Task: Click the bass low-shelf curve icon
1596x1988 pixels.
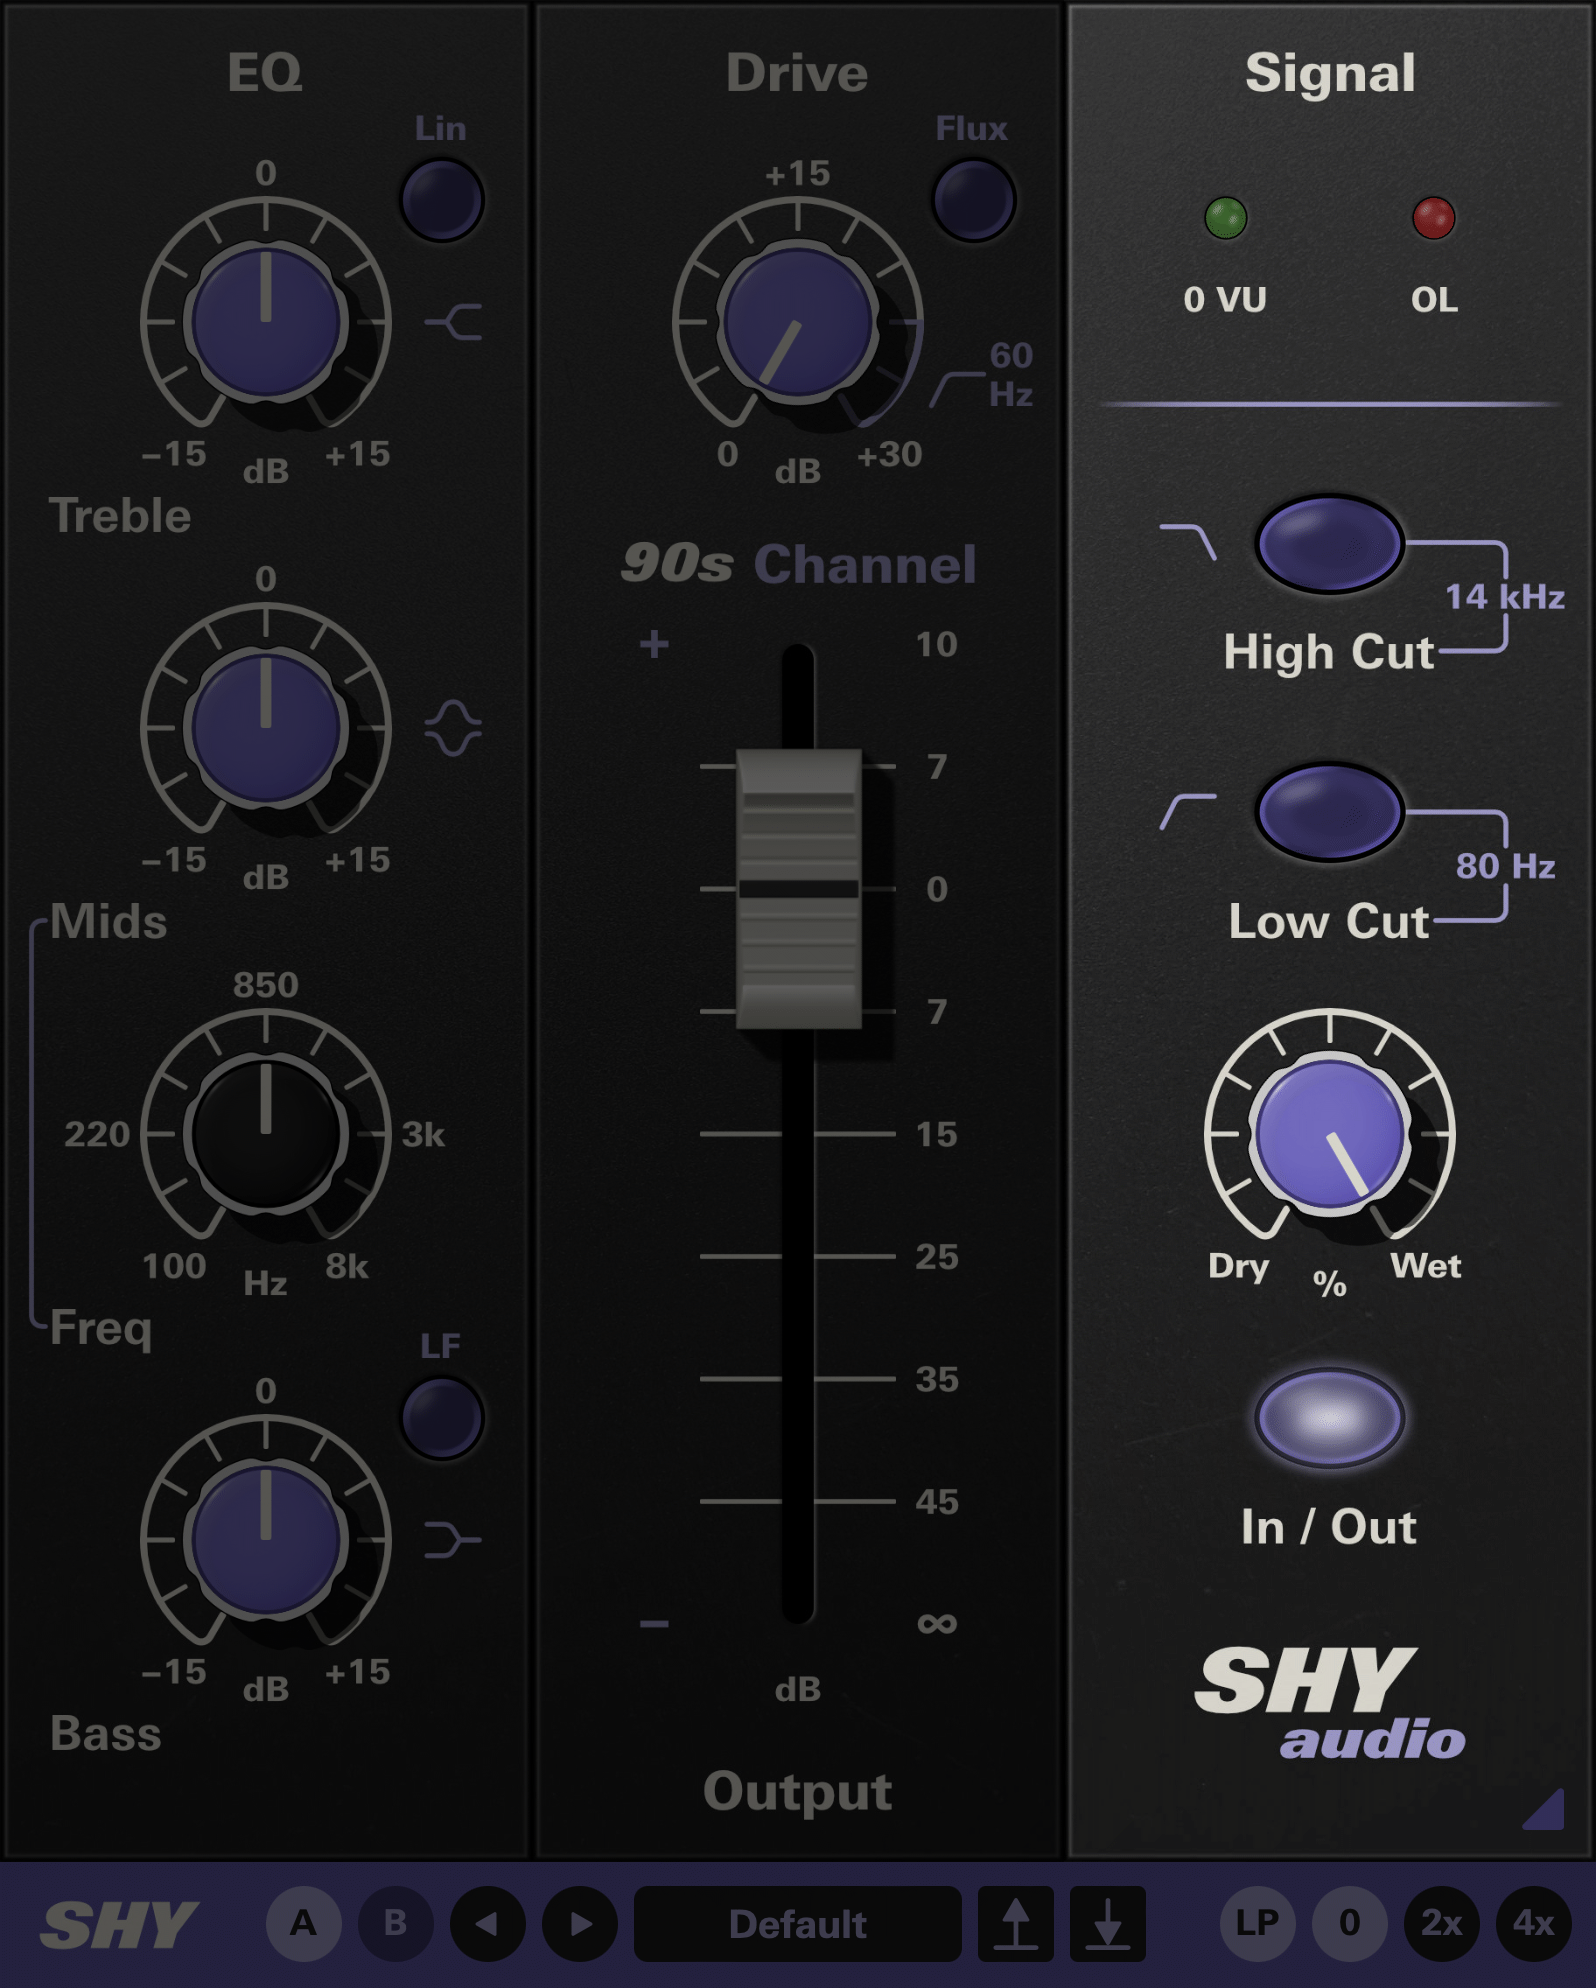Action: tap(454, 1540)
